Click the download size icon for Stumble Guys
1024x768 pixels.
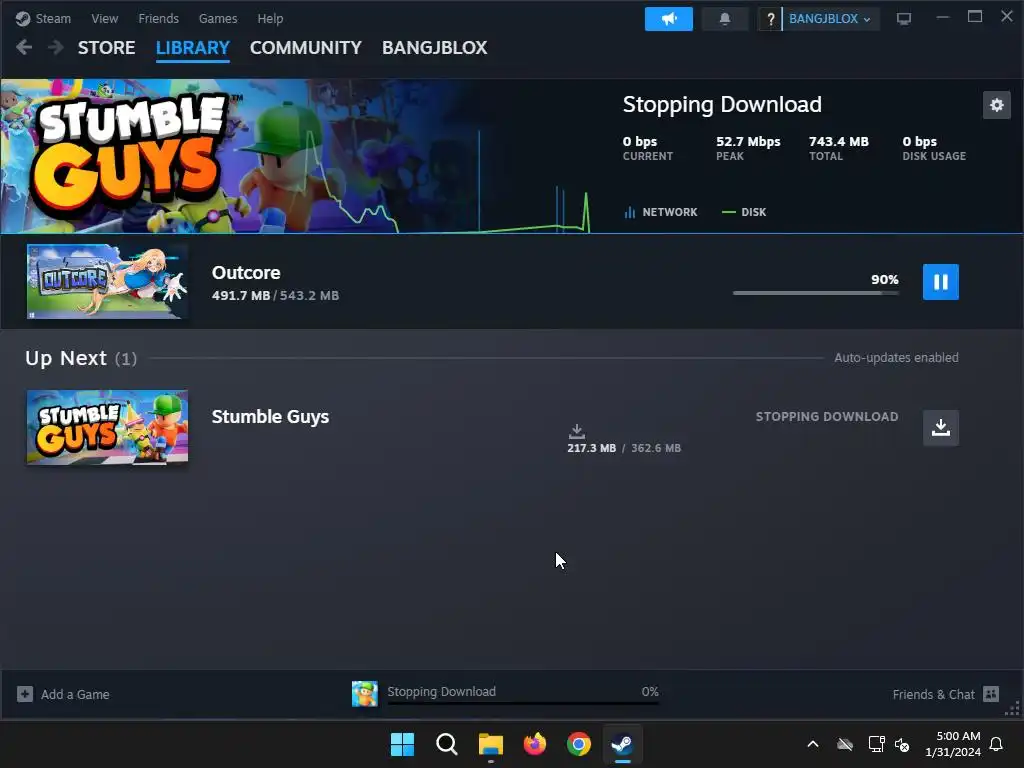(577, 431)
